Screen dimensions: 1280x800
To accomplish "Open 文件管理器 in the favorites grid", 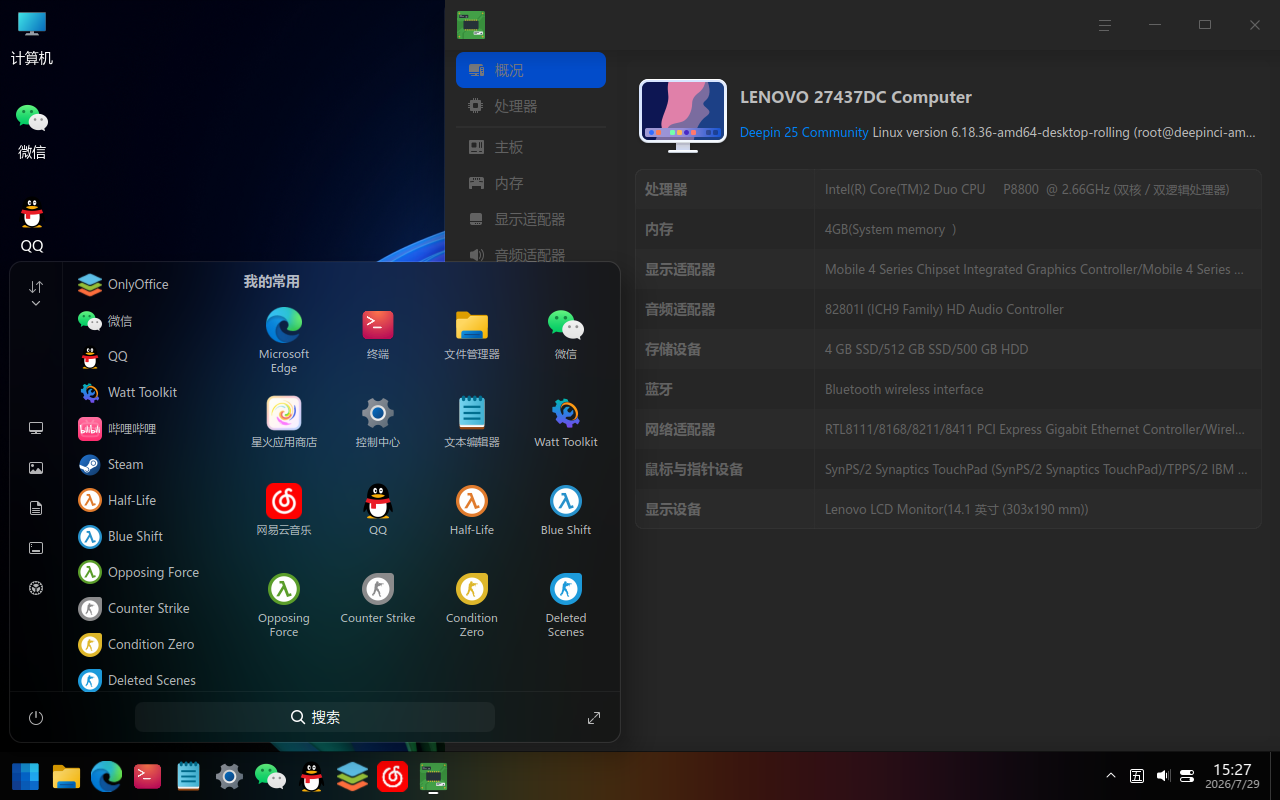I will pos(472,334).
